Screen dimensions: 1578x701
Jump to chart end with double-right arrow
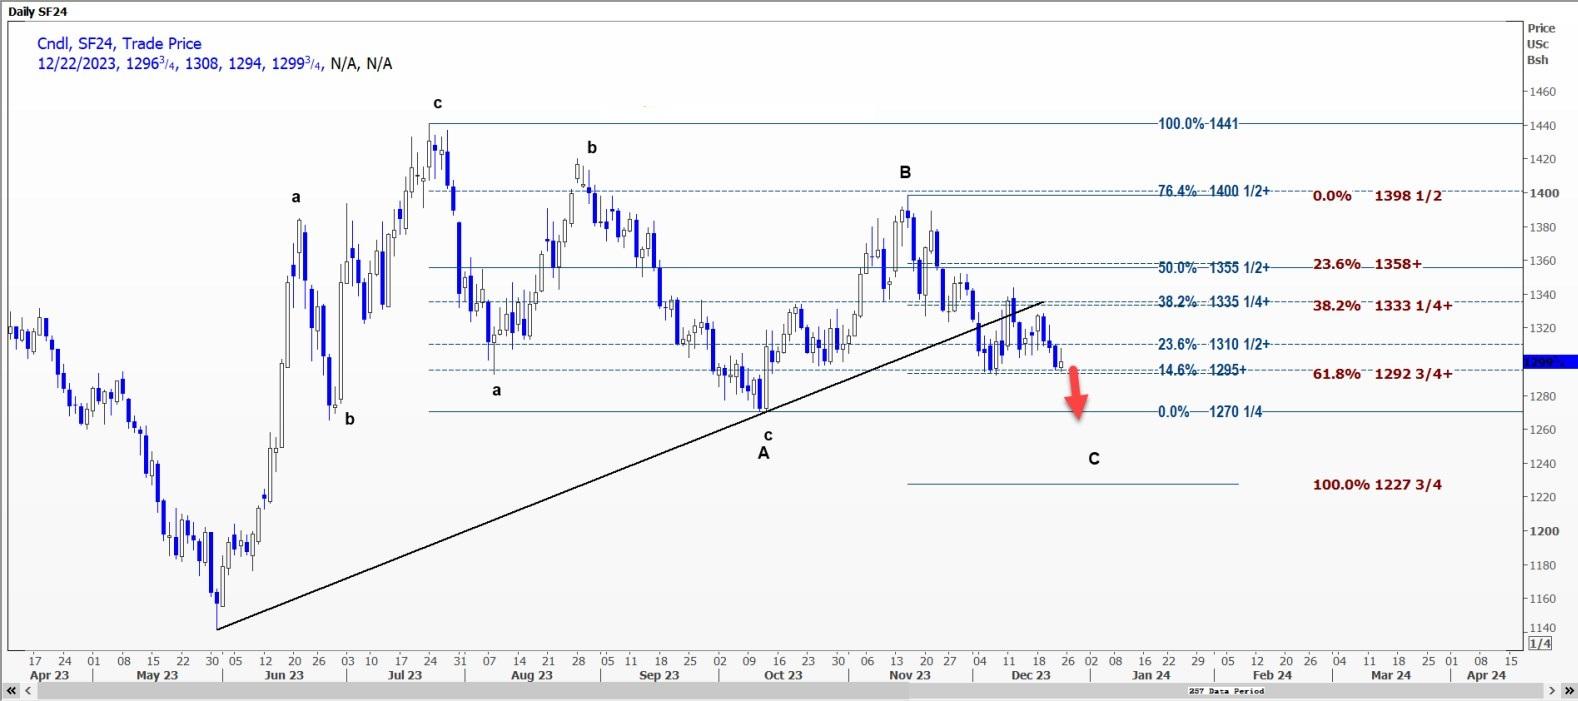[x=1568, y=691]
